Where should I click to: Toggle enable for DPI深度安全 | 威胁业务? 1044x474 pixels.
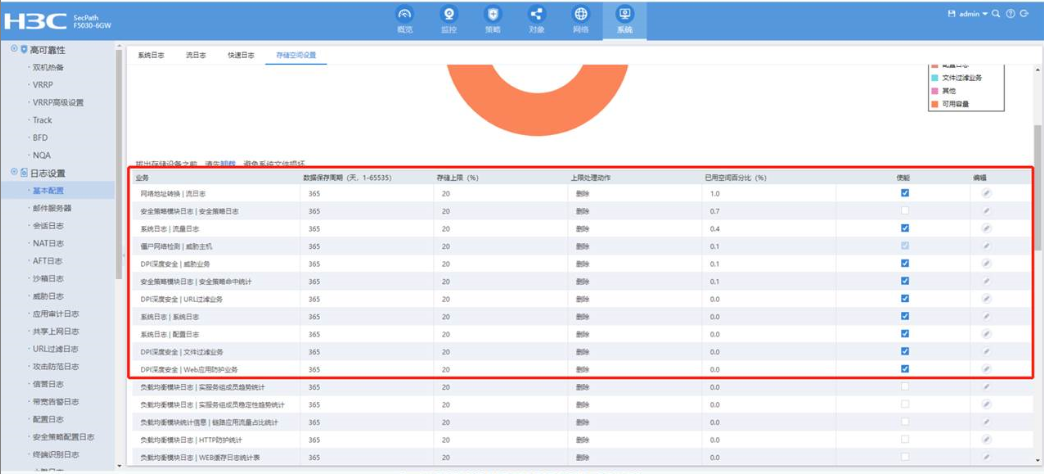click(x=905, y=264)
